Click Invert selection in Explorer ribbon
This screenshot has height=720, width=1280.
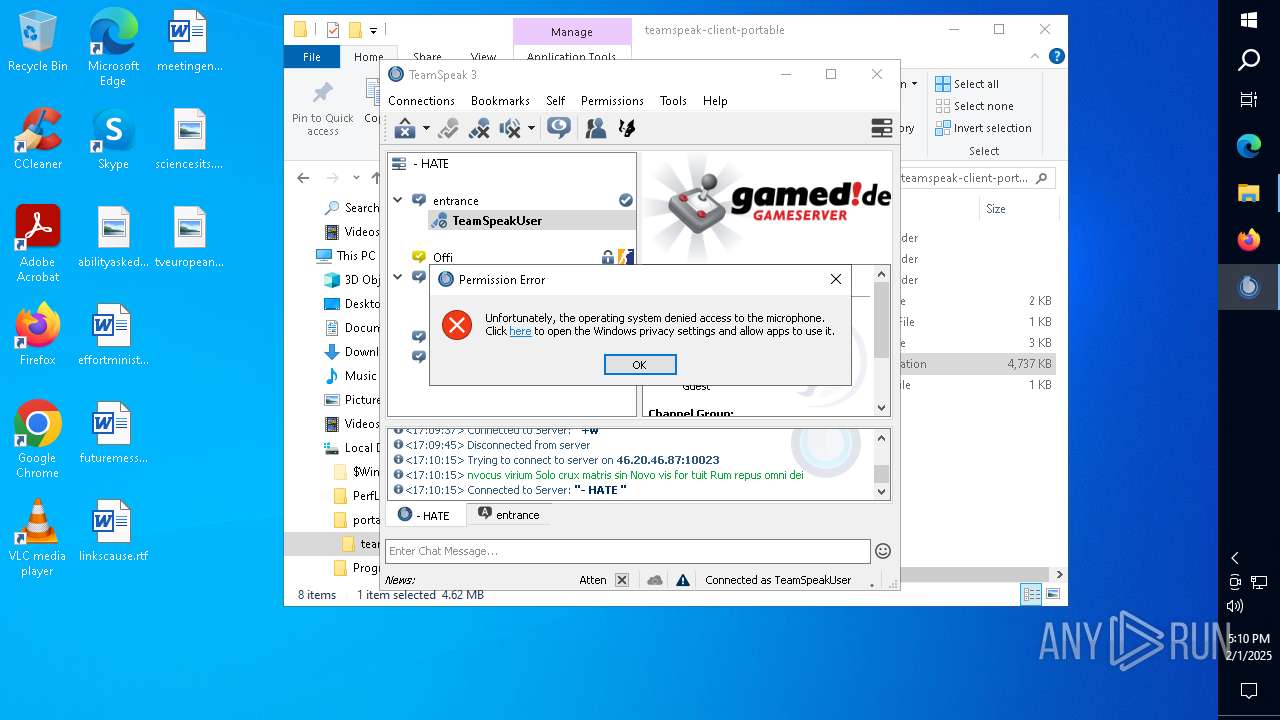983,128
